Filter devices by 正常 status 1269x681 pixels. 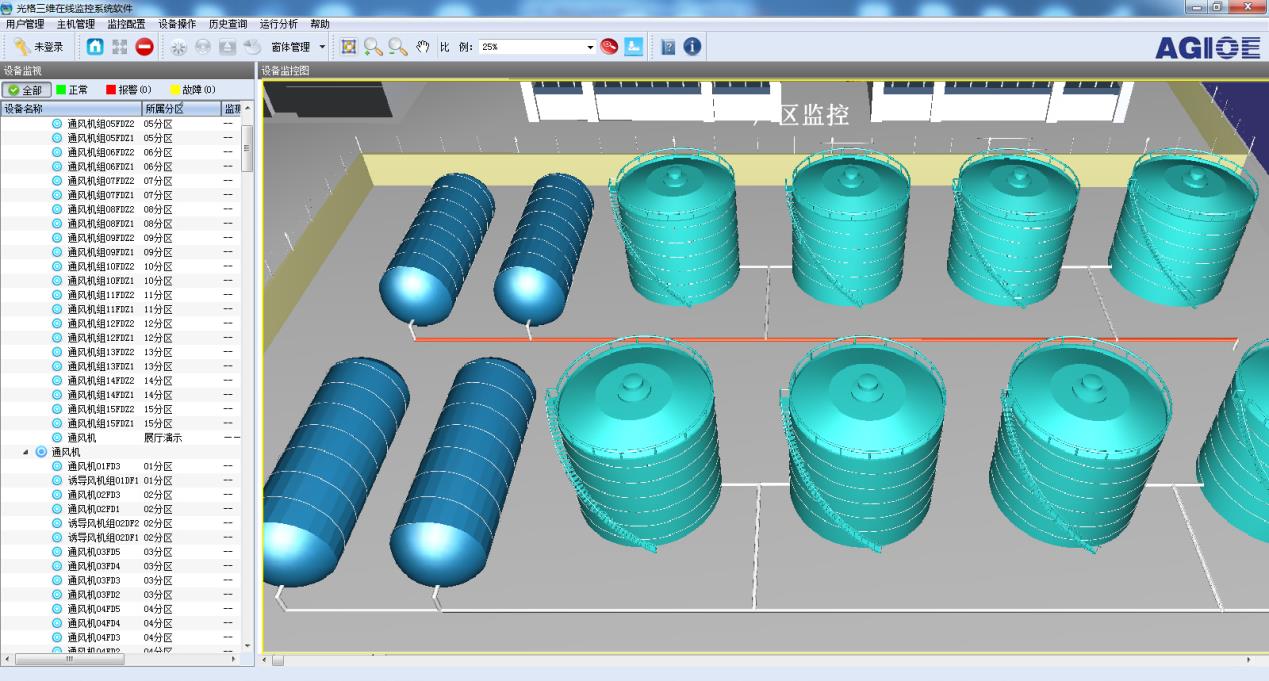pos(71,90)
